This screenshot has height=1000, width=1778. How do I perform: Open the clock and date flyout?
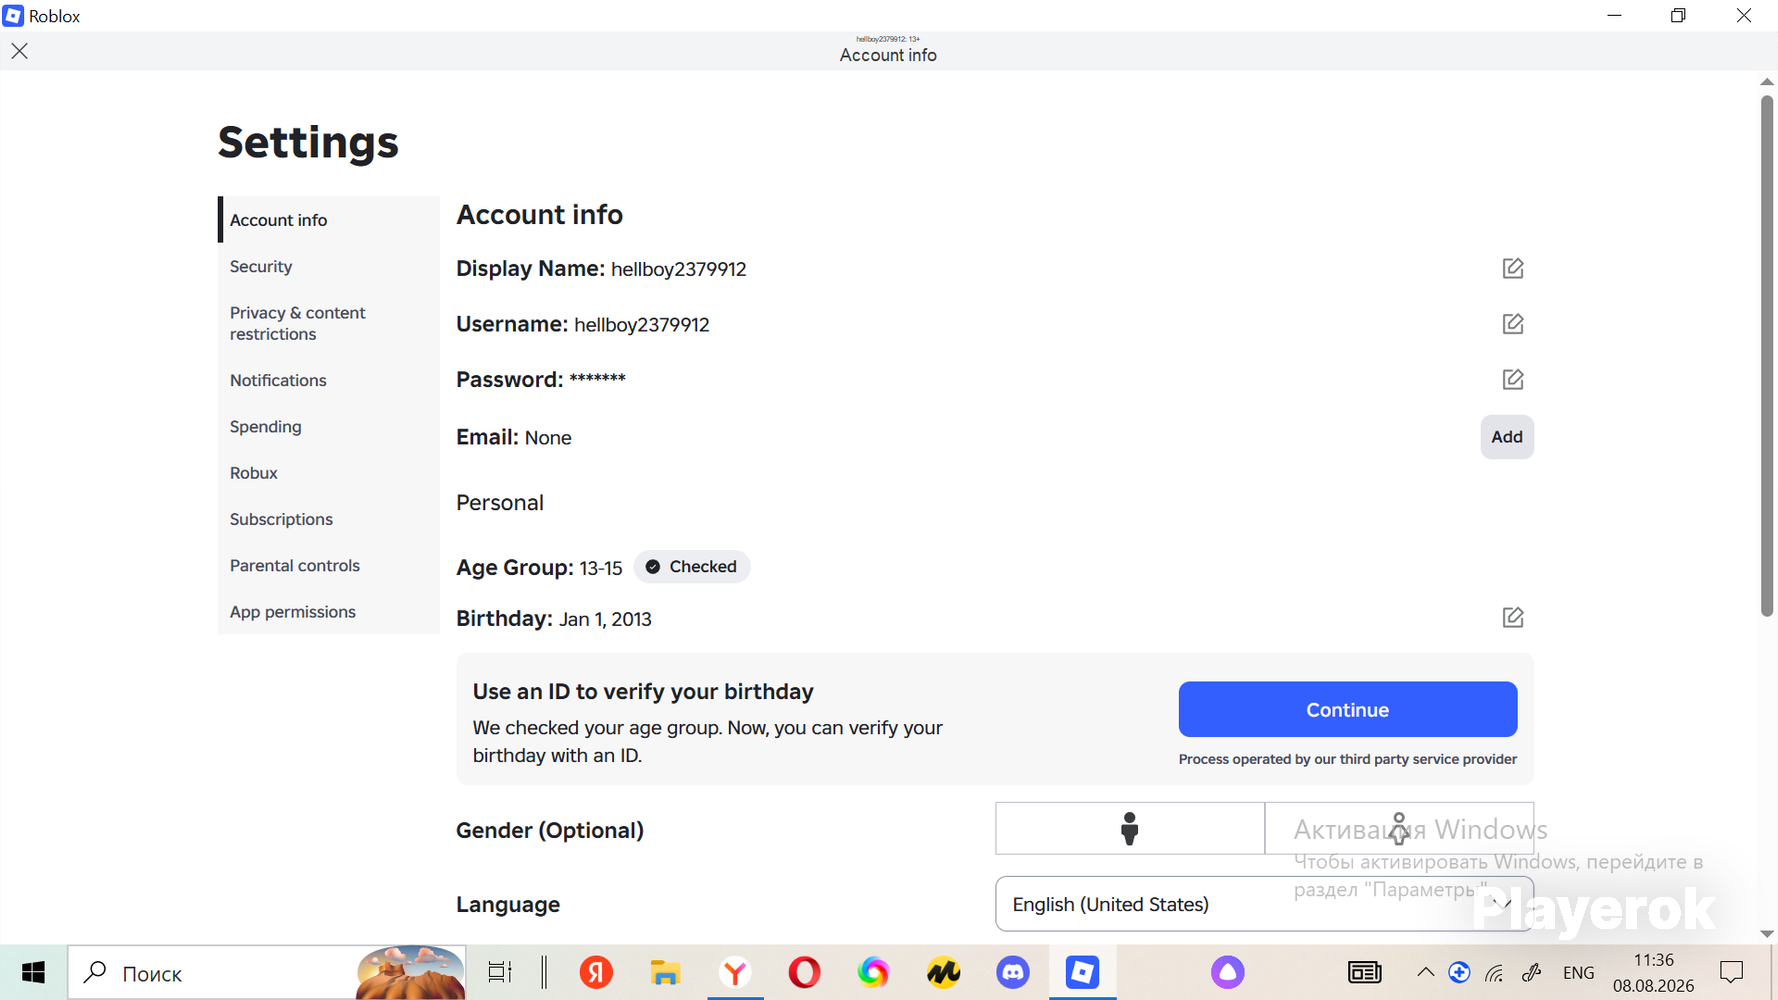coord(1653,973)
